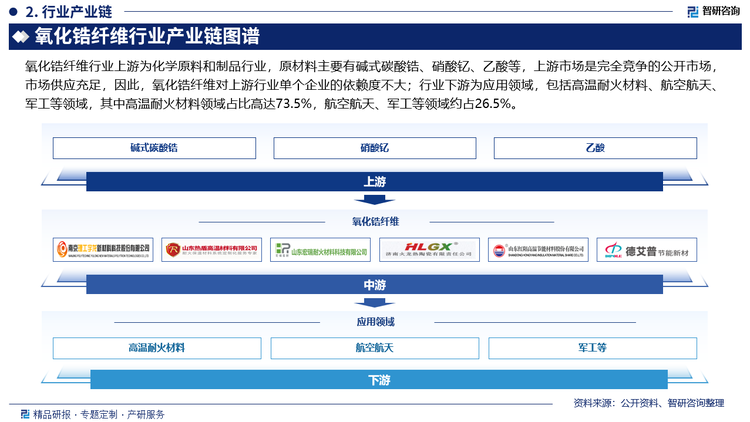This screenshot has width=750, height=422.
Task: Click the 上游 blue banner
Action: [x=375, y=182]
